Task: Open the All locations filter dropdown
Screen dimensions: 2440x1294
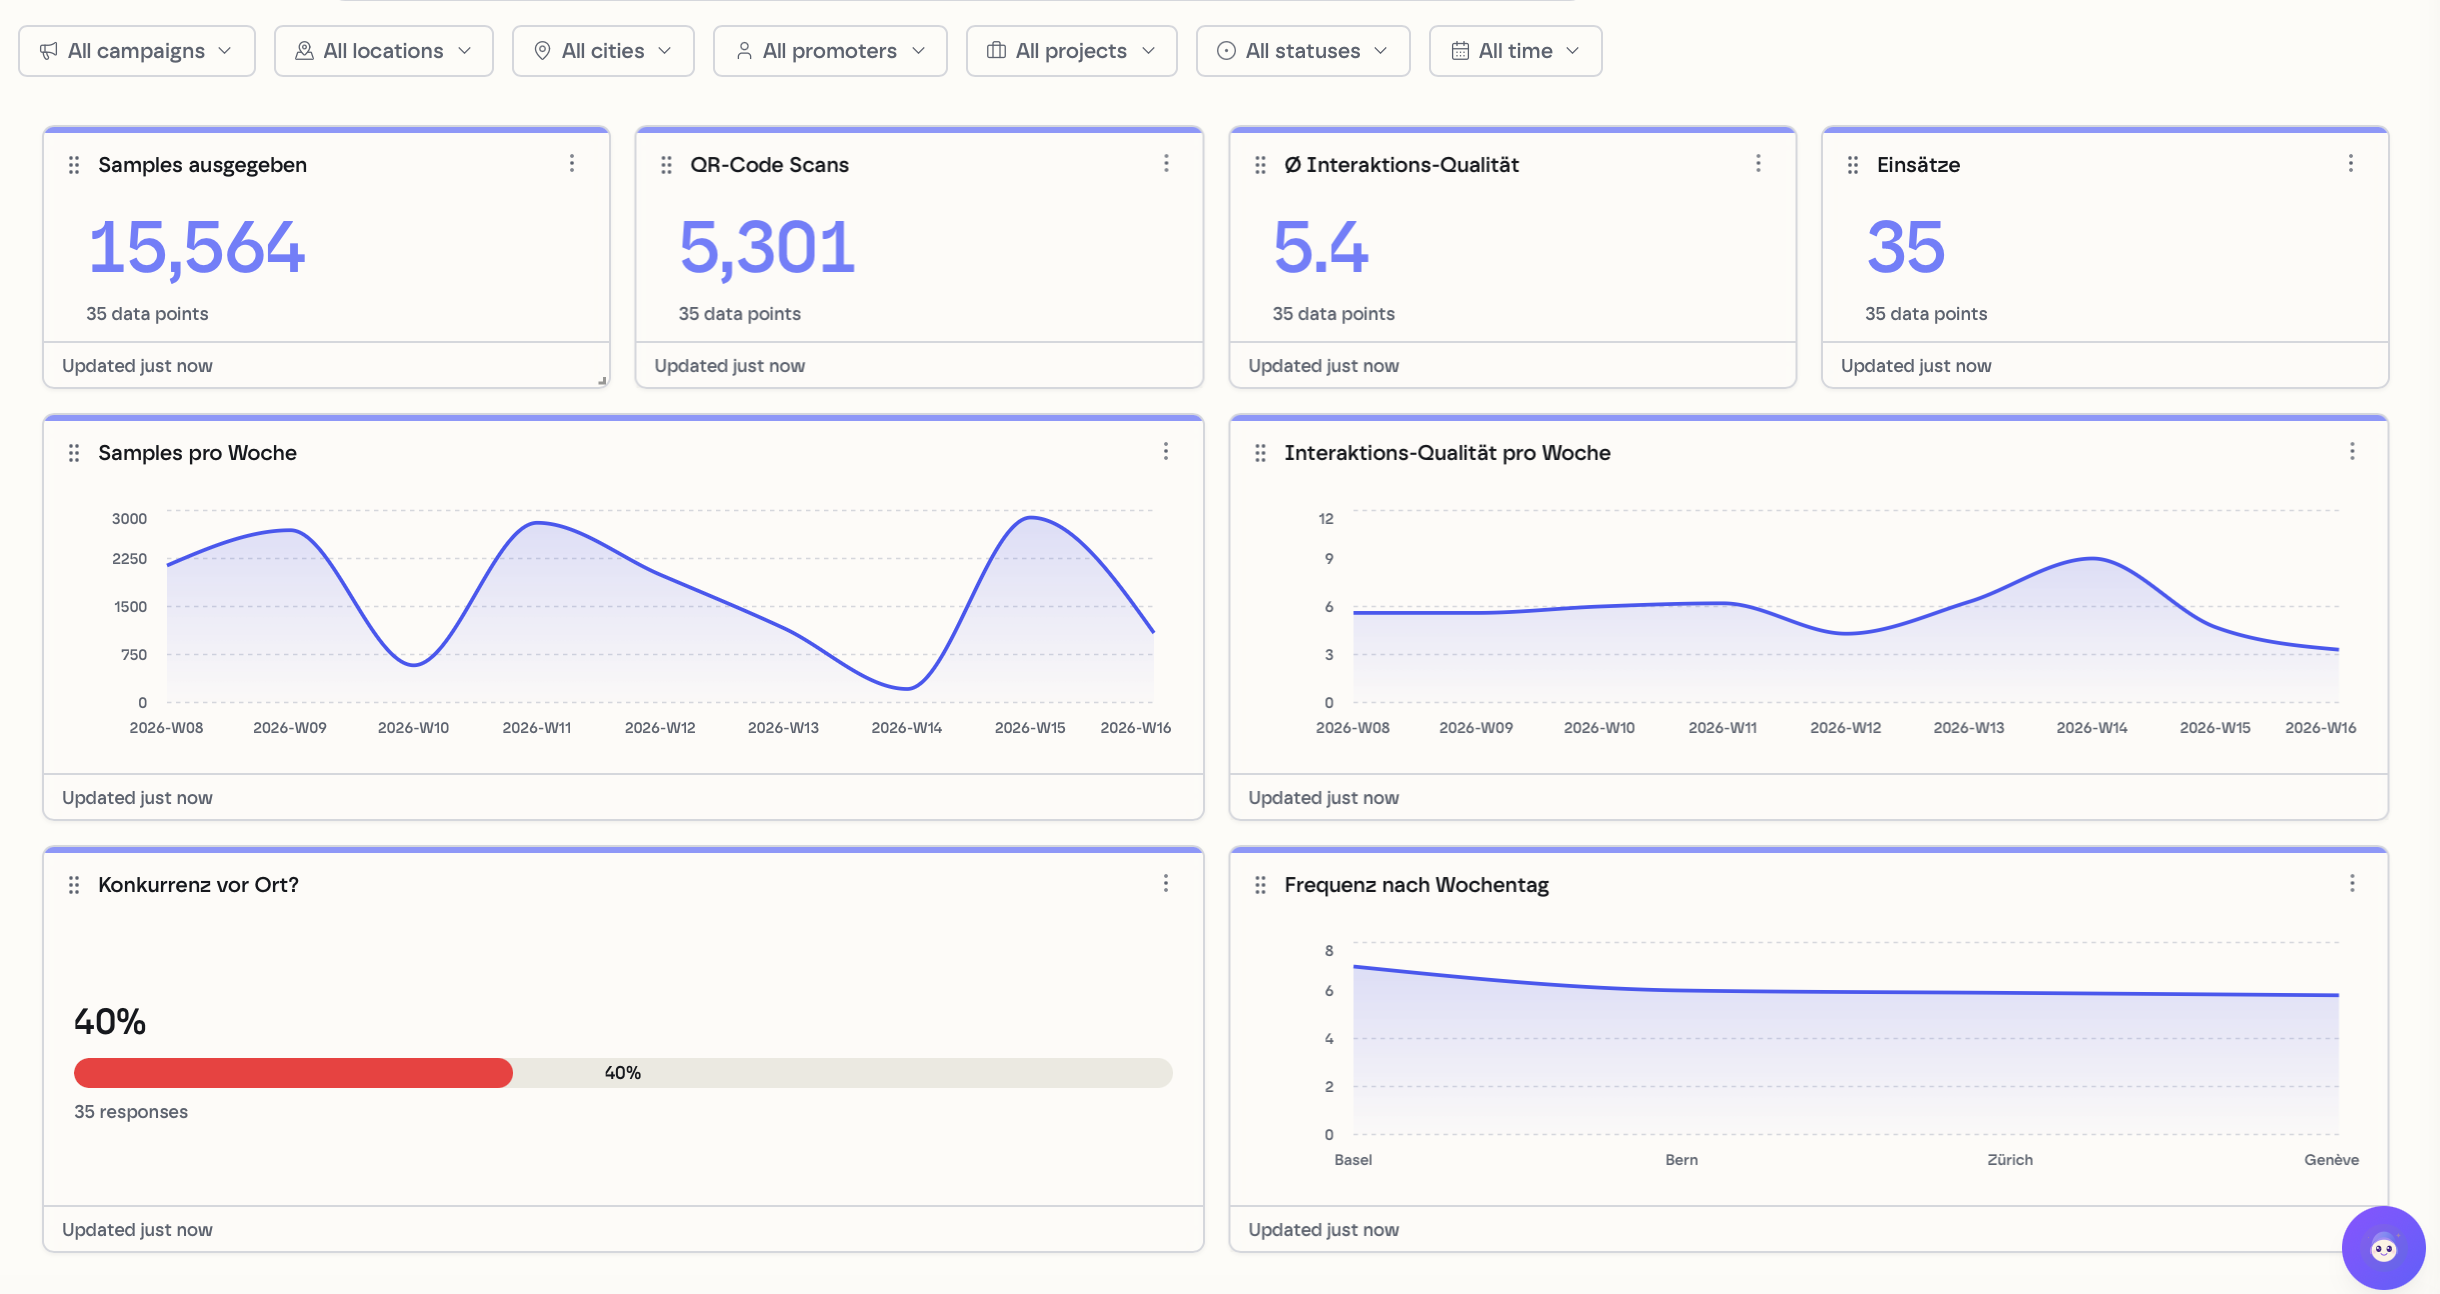Action: [x=384, y=51]
